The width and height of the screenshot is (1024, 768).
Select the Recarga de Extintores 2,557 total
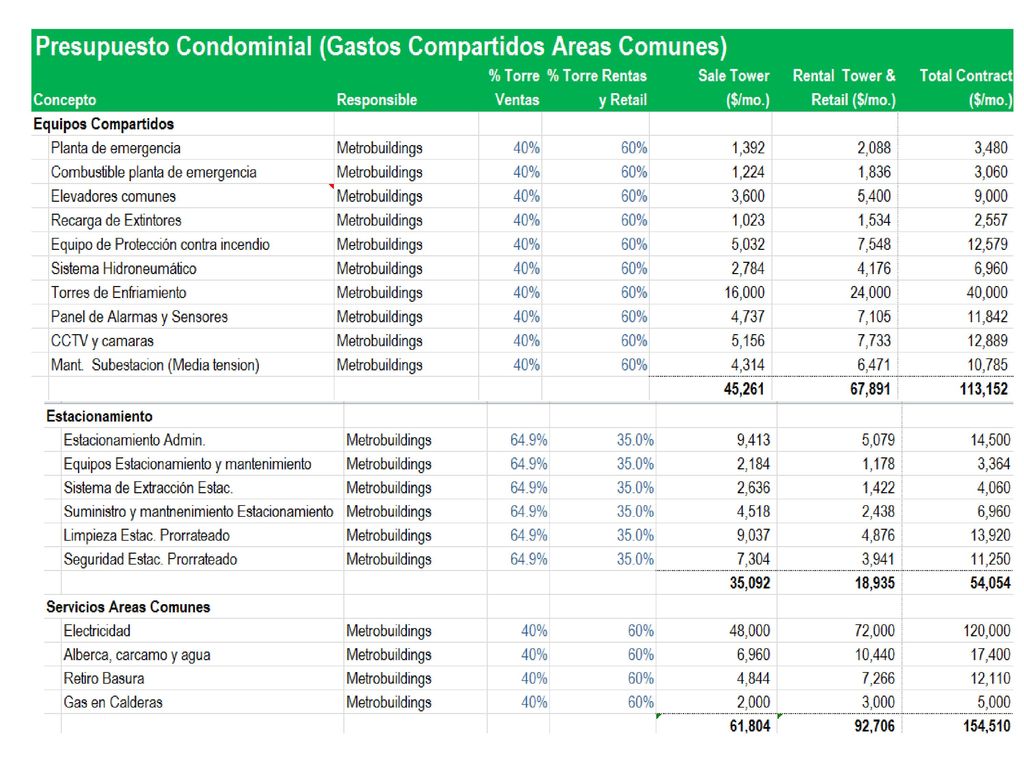(991, 221)
